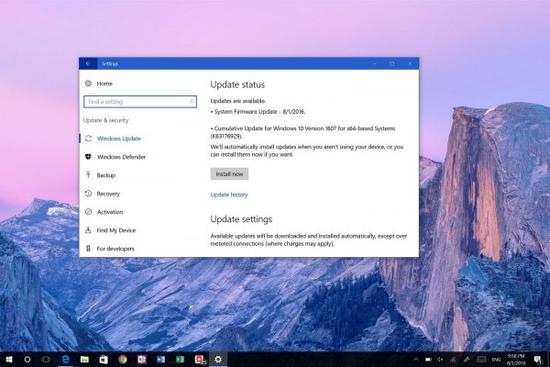This screenshot has height=367, width=550.
Task: Click the Recovery history clock icon
Action: (88, 193)
